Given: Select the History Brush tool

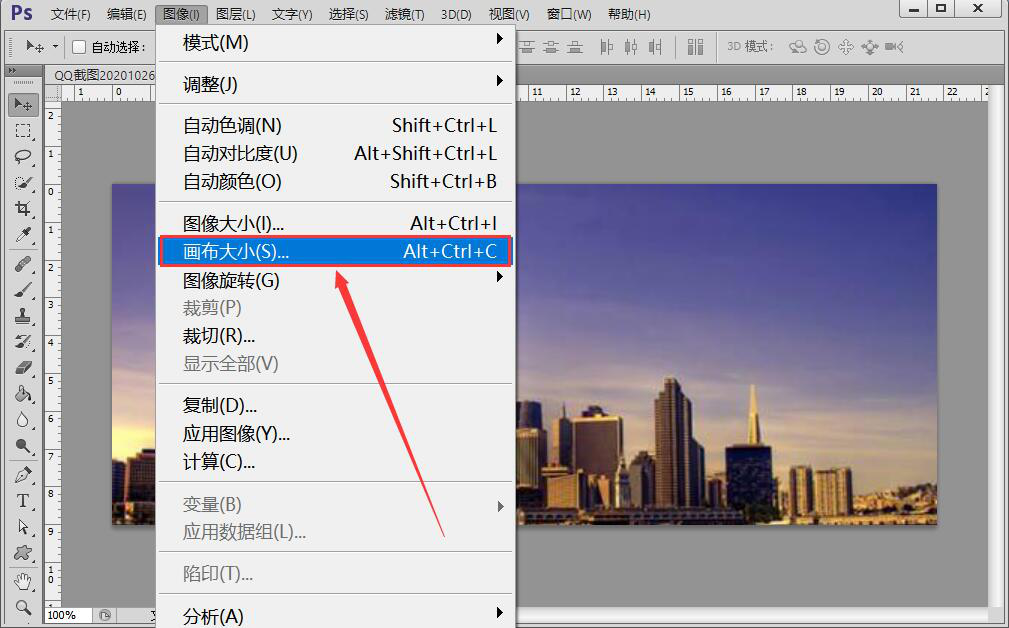Looking at the screenshot, I should pos(23,342).
